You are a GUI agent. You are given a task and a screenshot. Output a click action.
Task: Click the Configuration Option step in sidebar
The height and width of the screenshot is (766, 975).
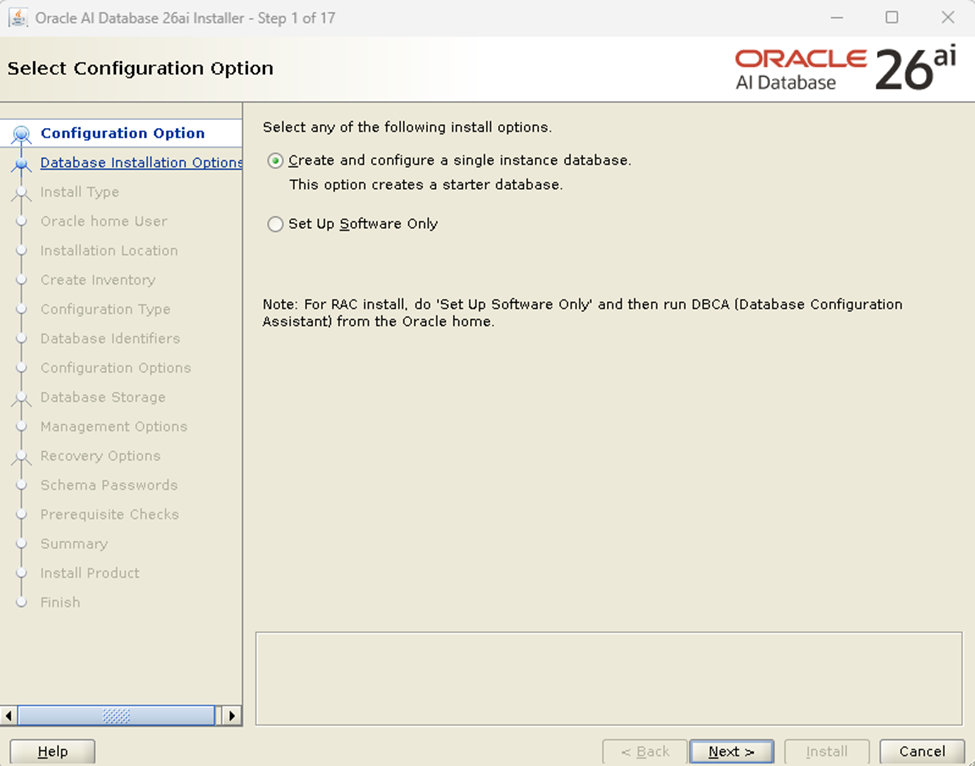pyautogui.click(x=122, y=133)
